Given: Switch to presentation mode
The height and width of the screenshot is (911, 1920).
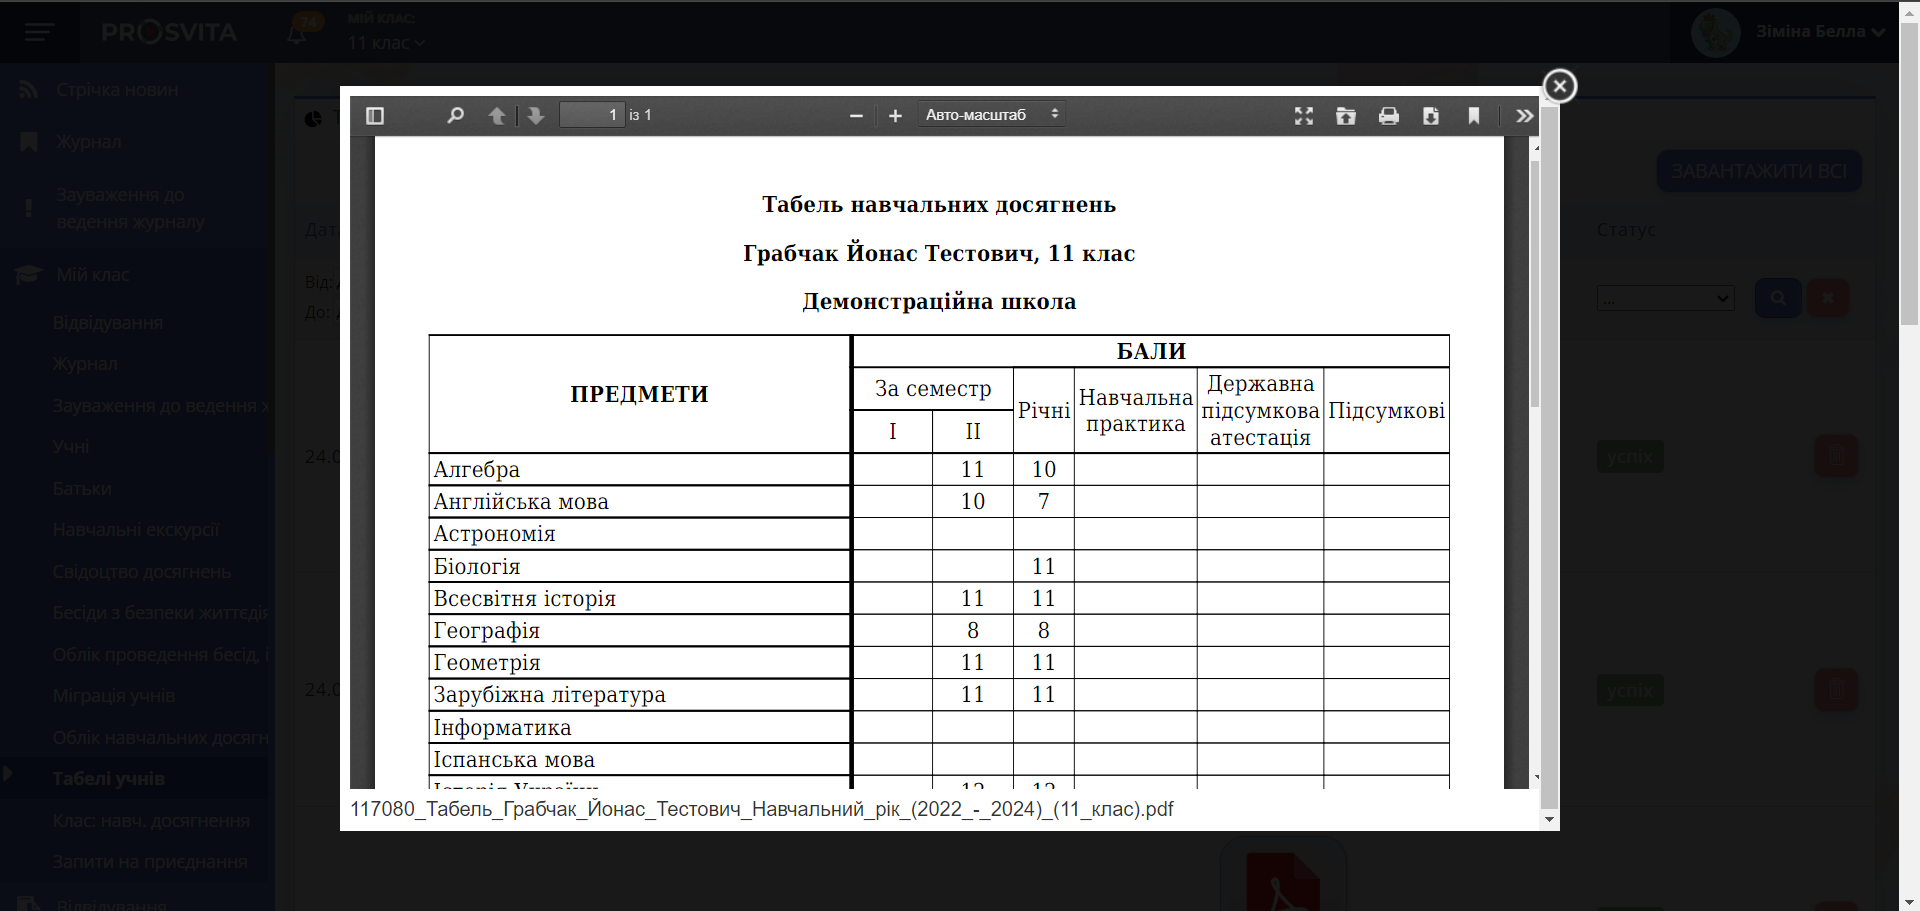Looking at the screenshot, I should tap(1304, 116).
